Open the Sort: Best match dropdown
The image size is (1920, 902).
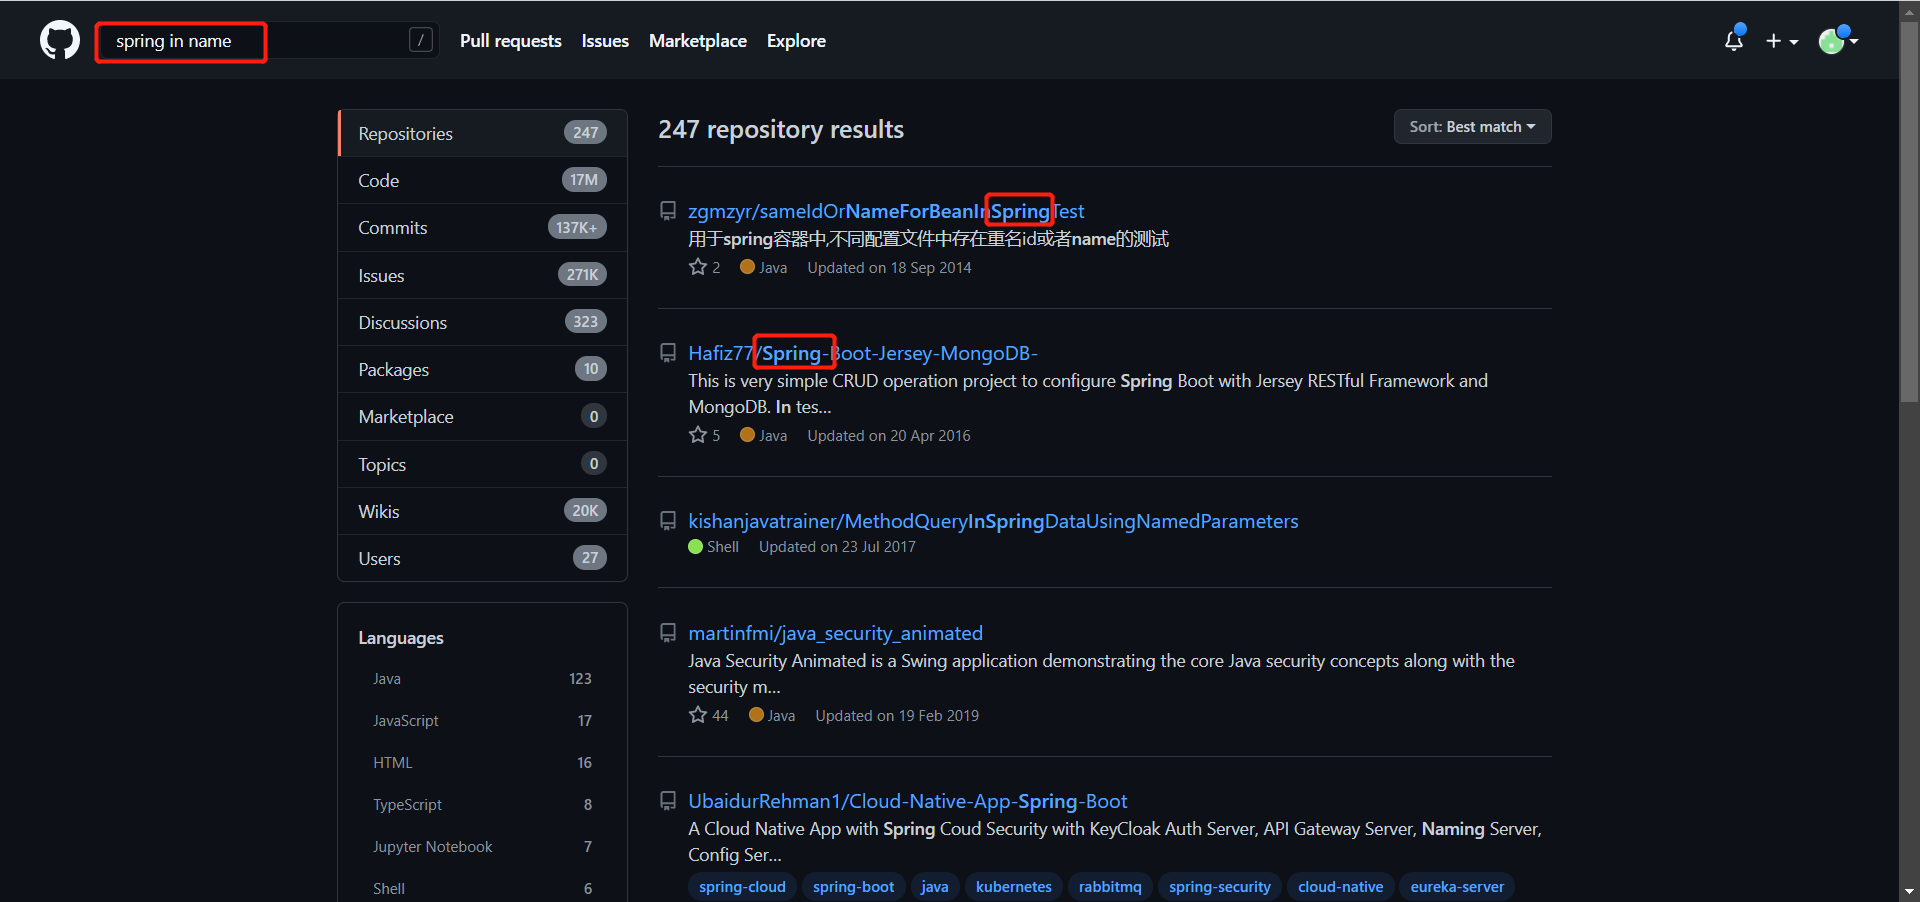pyautogui.click(x=1472, y=127)
